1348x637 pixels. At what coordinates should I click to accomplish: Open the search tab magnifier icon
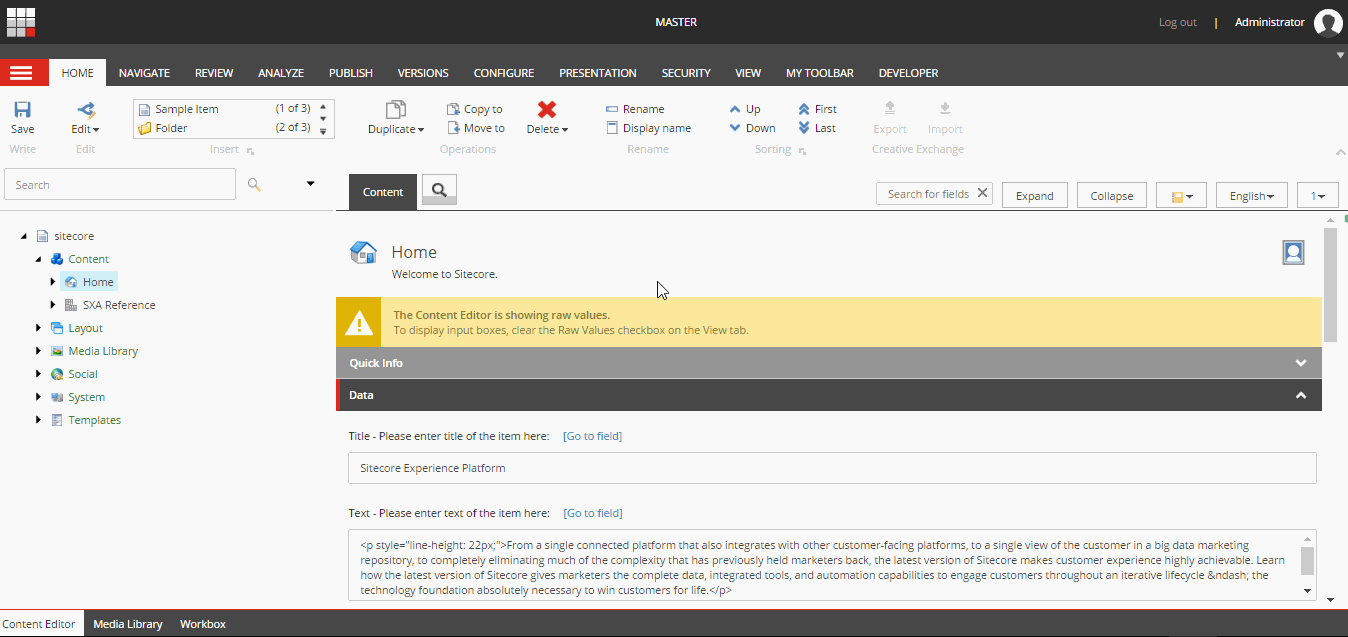point(439,190)
